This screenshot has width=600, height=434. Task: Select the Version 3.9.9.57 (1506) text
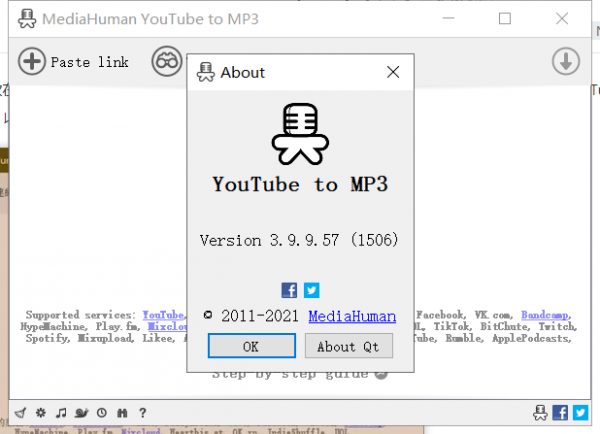(x=299, y=240)
